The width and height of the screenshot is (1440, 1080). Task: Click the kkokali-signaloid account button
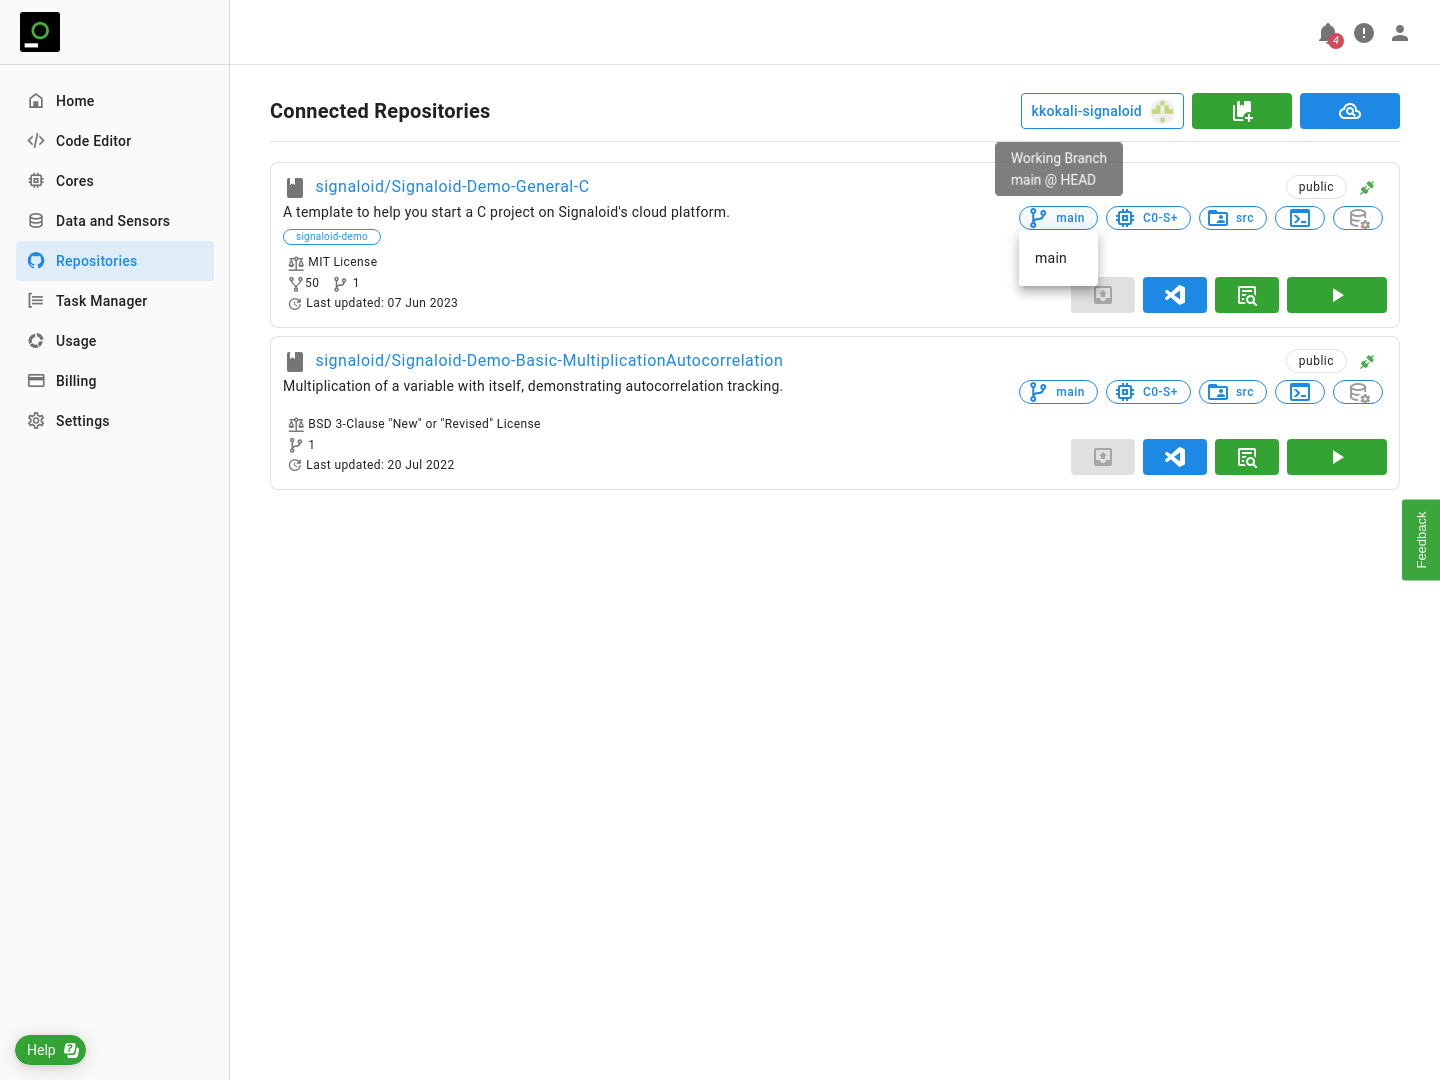point(1101,111)
